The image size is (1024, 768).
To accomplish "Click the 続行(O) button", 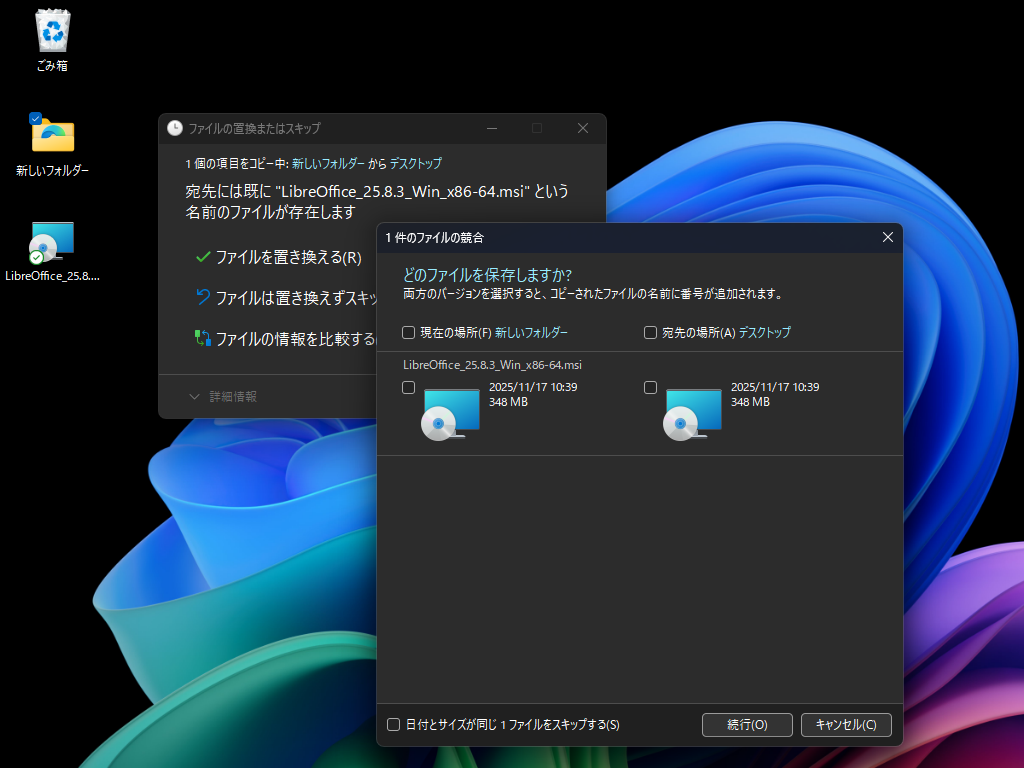I will (747, 725).
